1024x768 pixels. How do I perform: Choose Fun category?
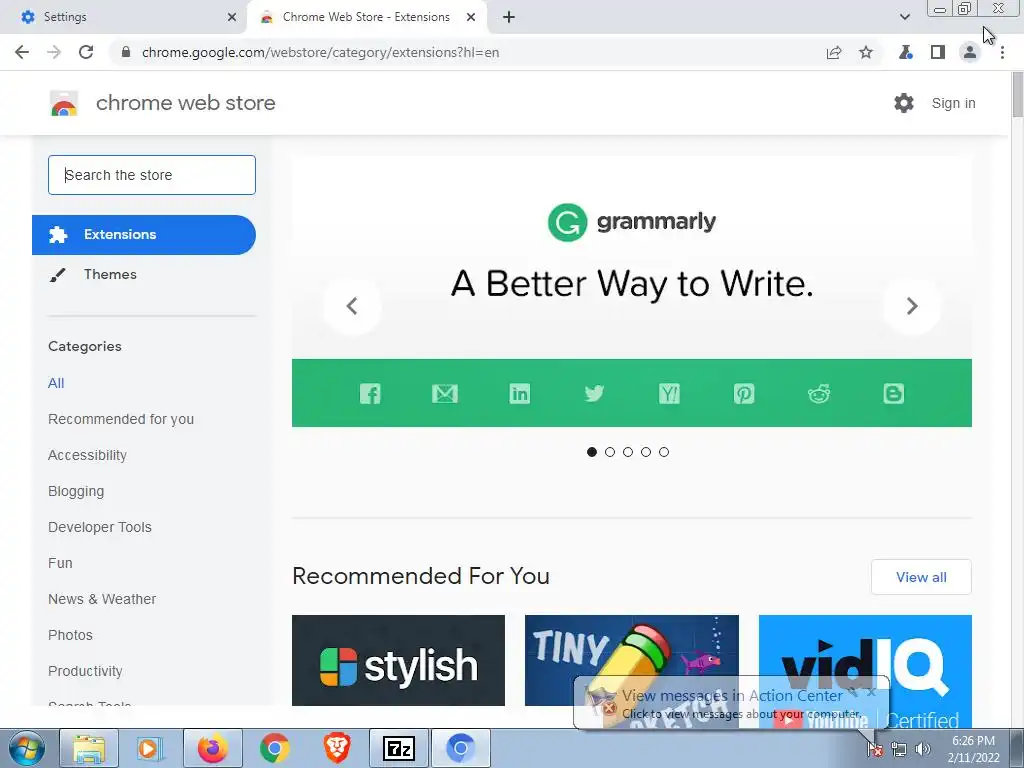[60, 563]
